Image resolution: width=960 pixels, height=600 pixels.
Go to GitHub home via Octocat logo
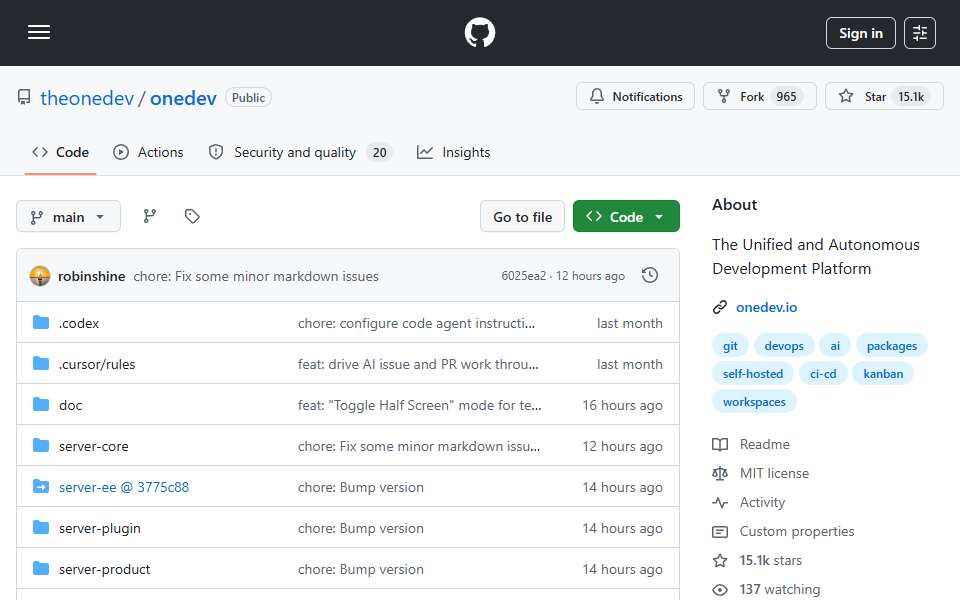pyautogui.click(x=479, y=32)
